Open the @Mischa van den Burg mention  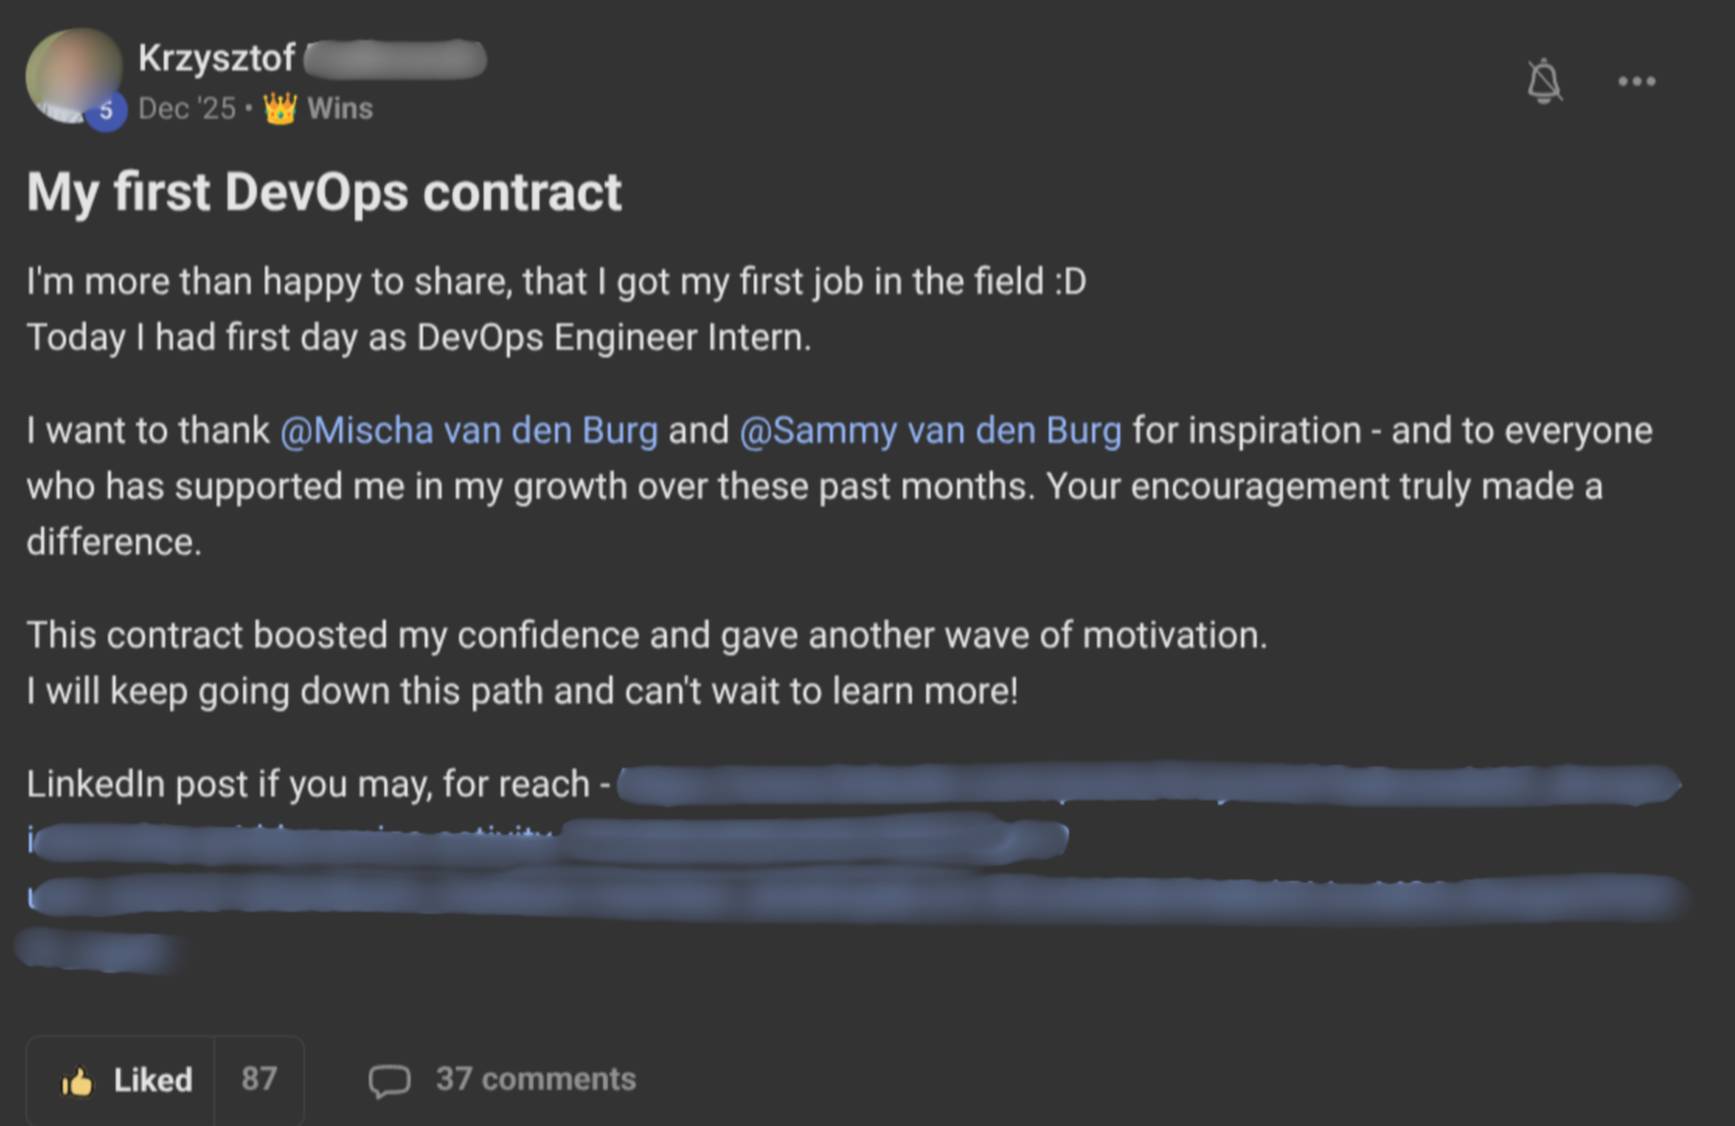(469, 430)
